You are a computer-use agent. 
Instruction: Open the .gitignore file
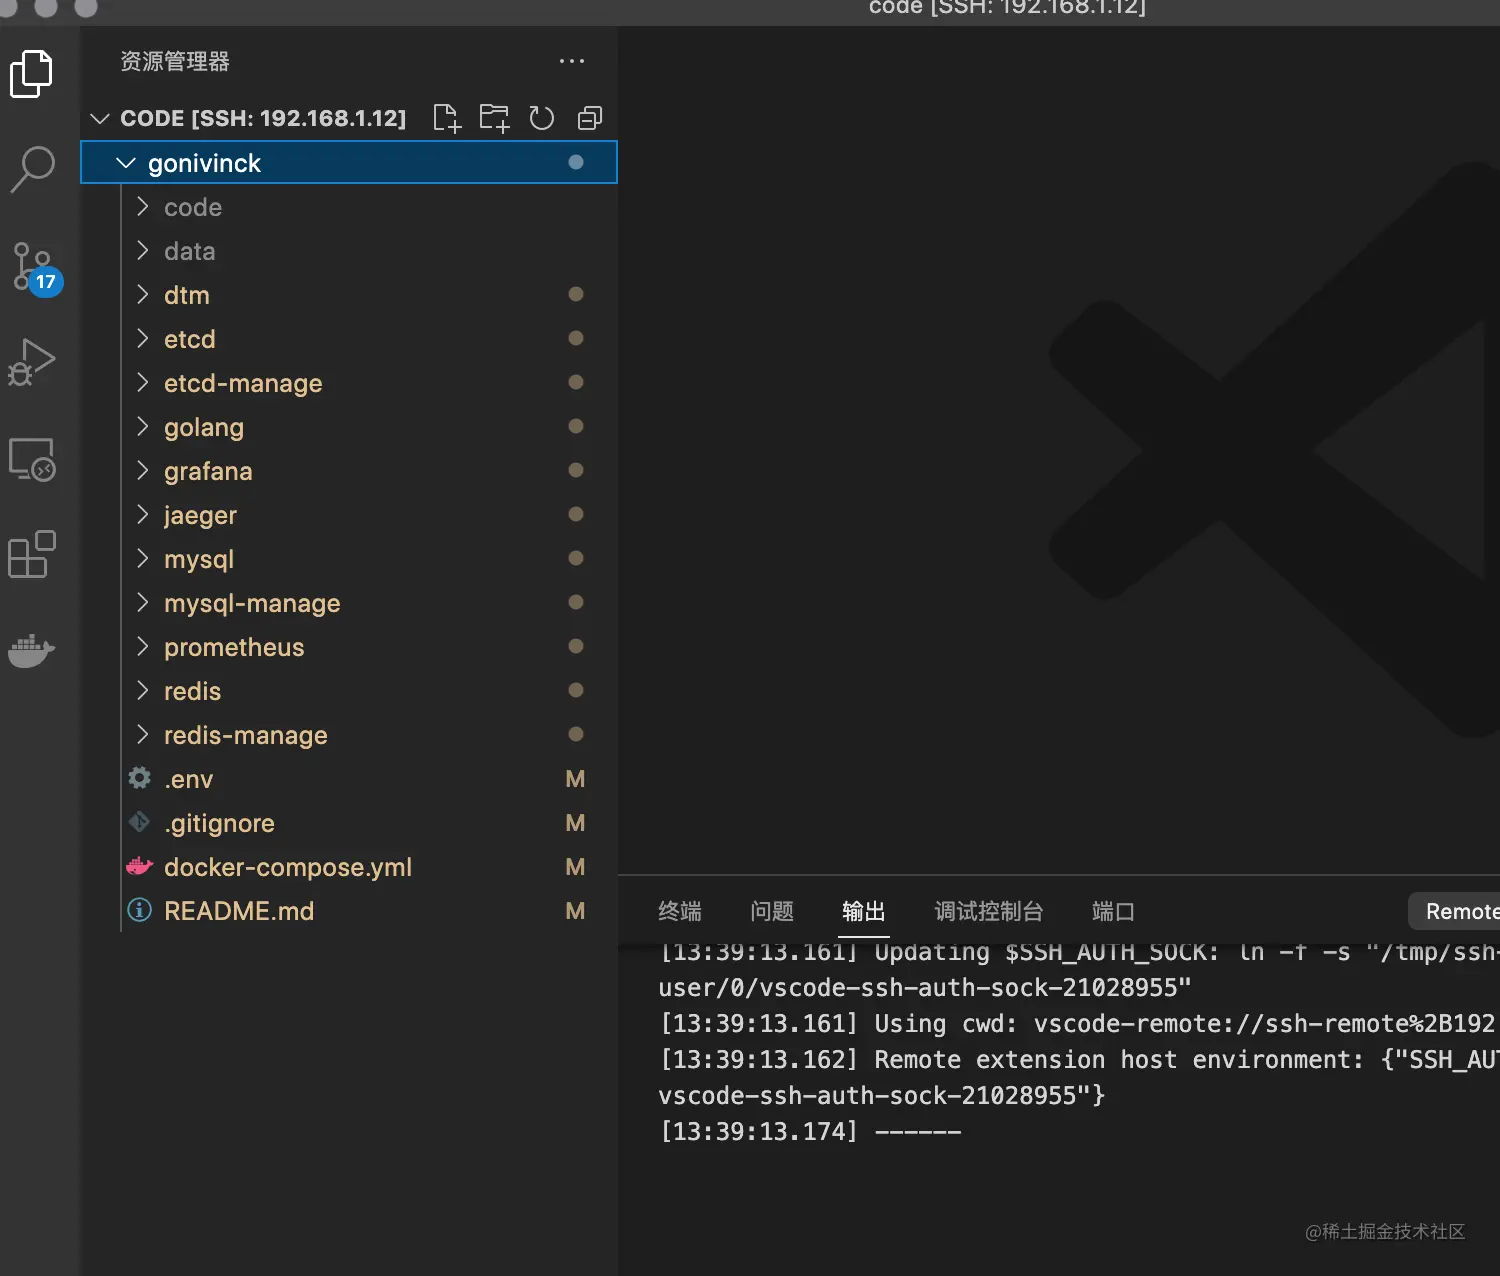click(349, 823)
